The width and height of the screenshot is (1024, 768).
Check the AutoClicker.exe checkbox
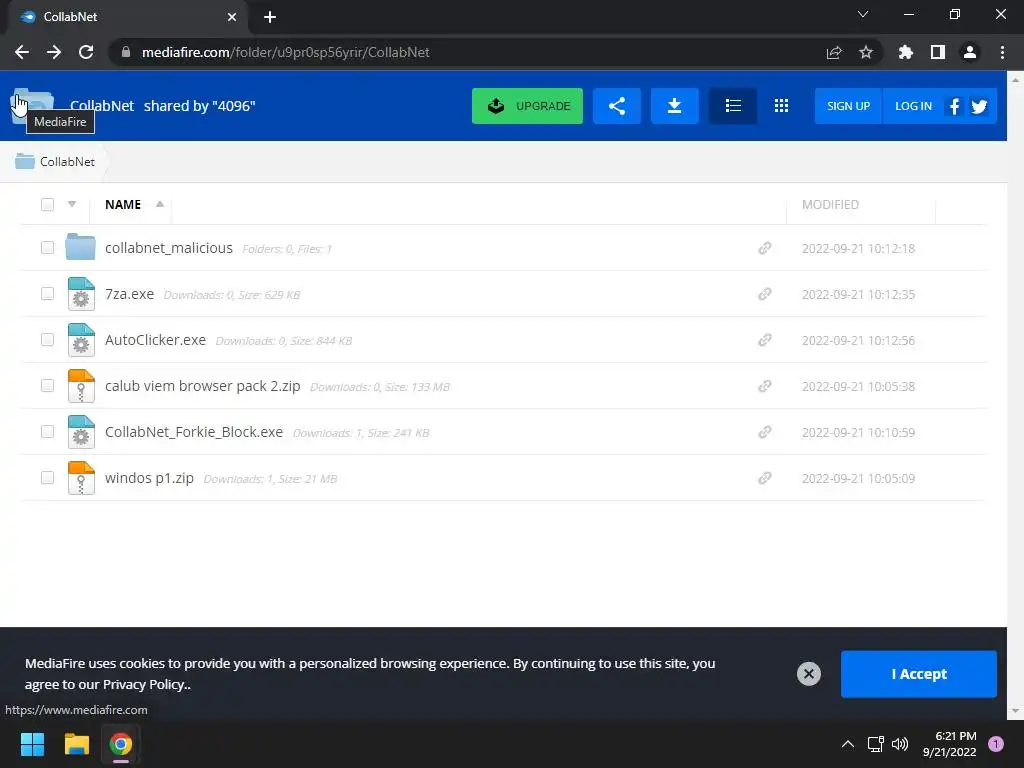click(47, 340)
